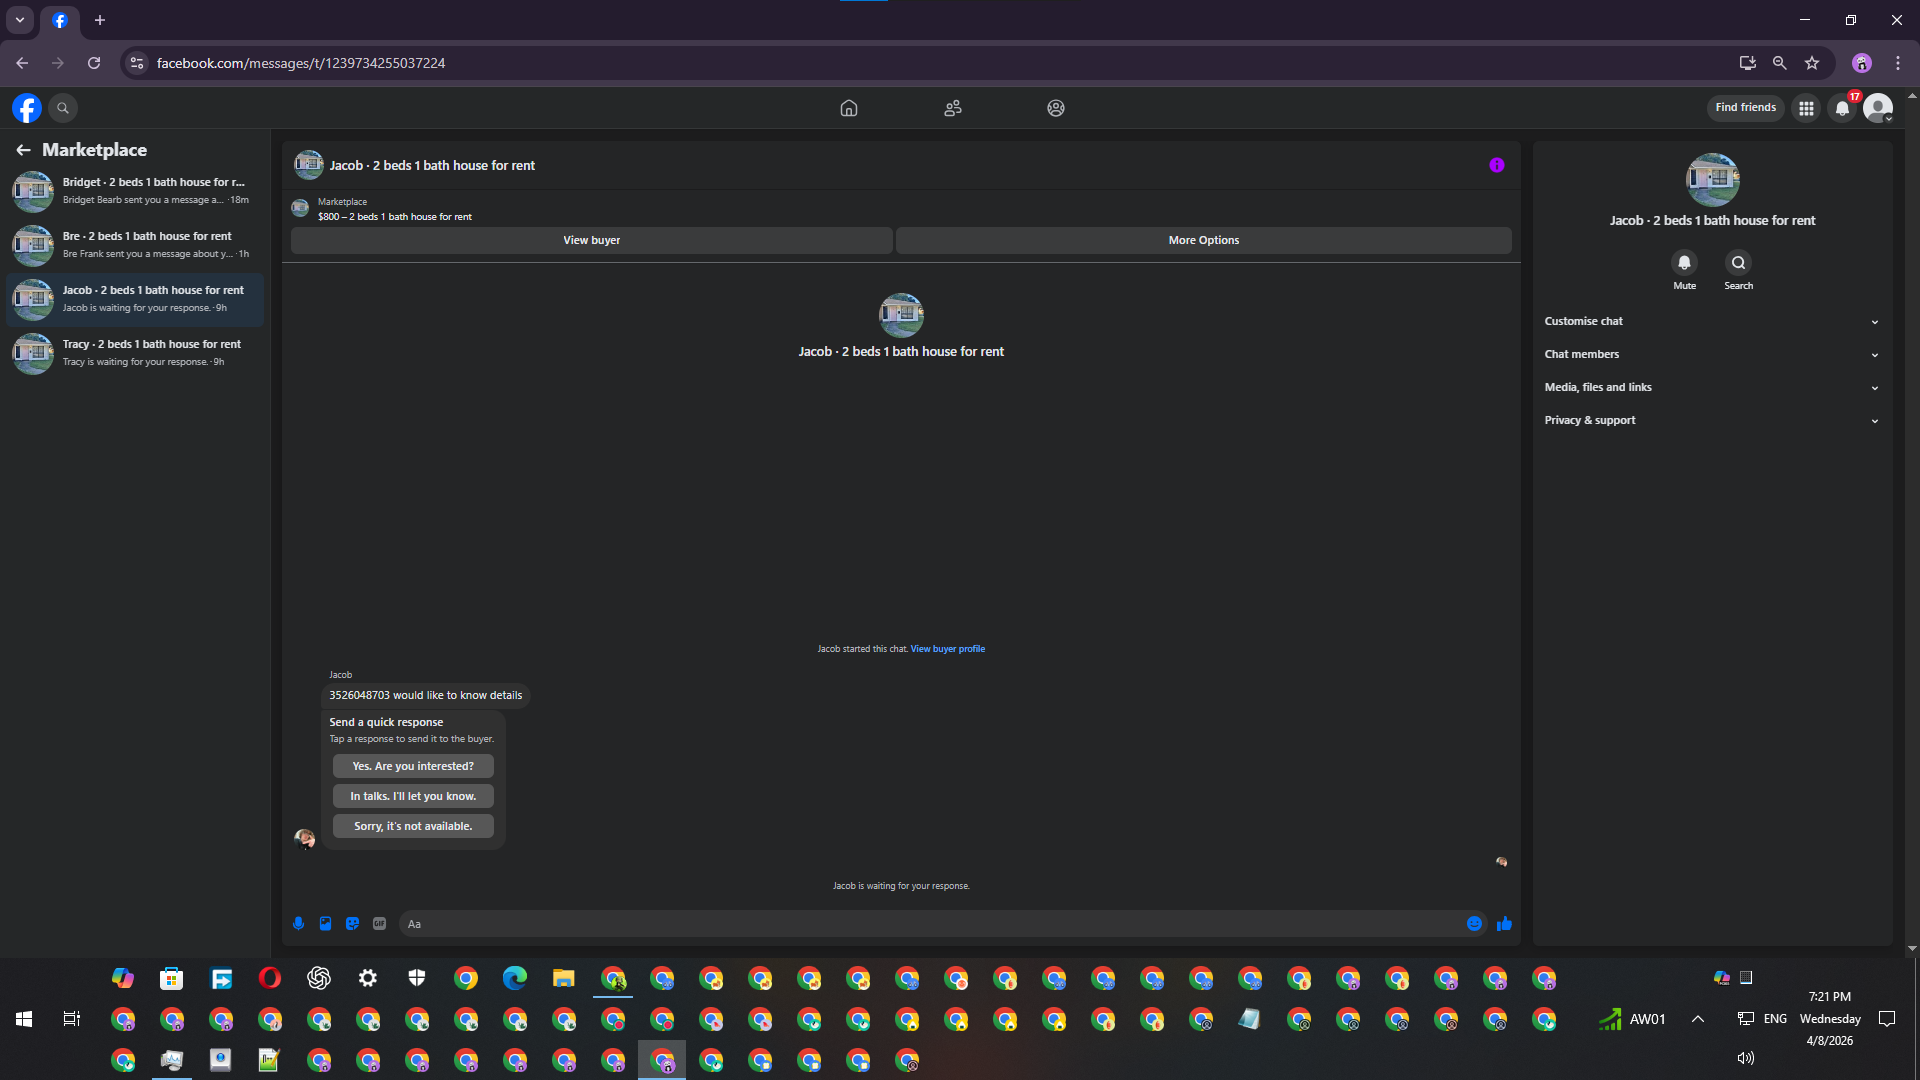Viewport: 1920px width, 1080px height.
Task: Open the emoji picker in message box
Action: pos(1474,924)
